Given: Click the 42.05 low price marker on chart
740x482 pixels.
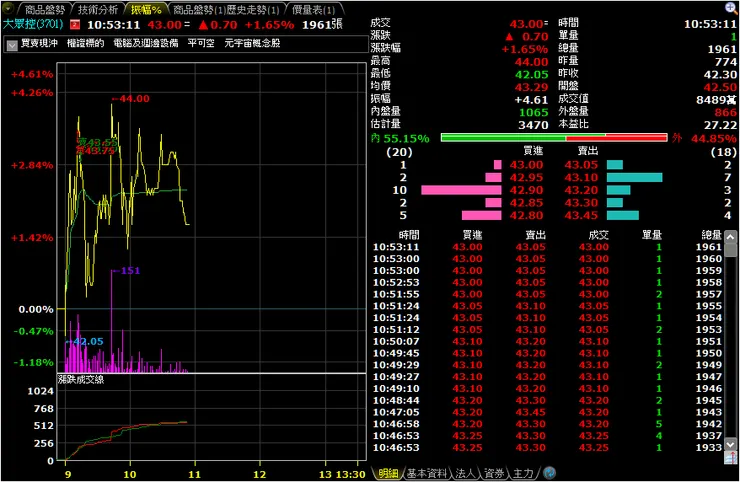Looking at the screenshot, I should [84, 341].
